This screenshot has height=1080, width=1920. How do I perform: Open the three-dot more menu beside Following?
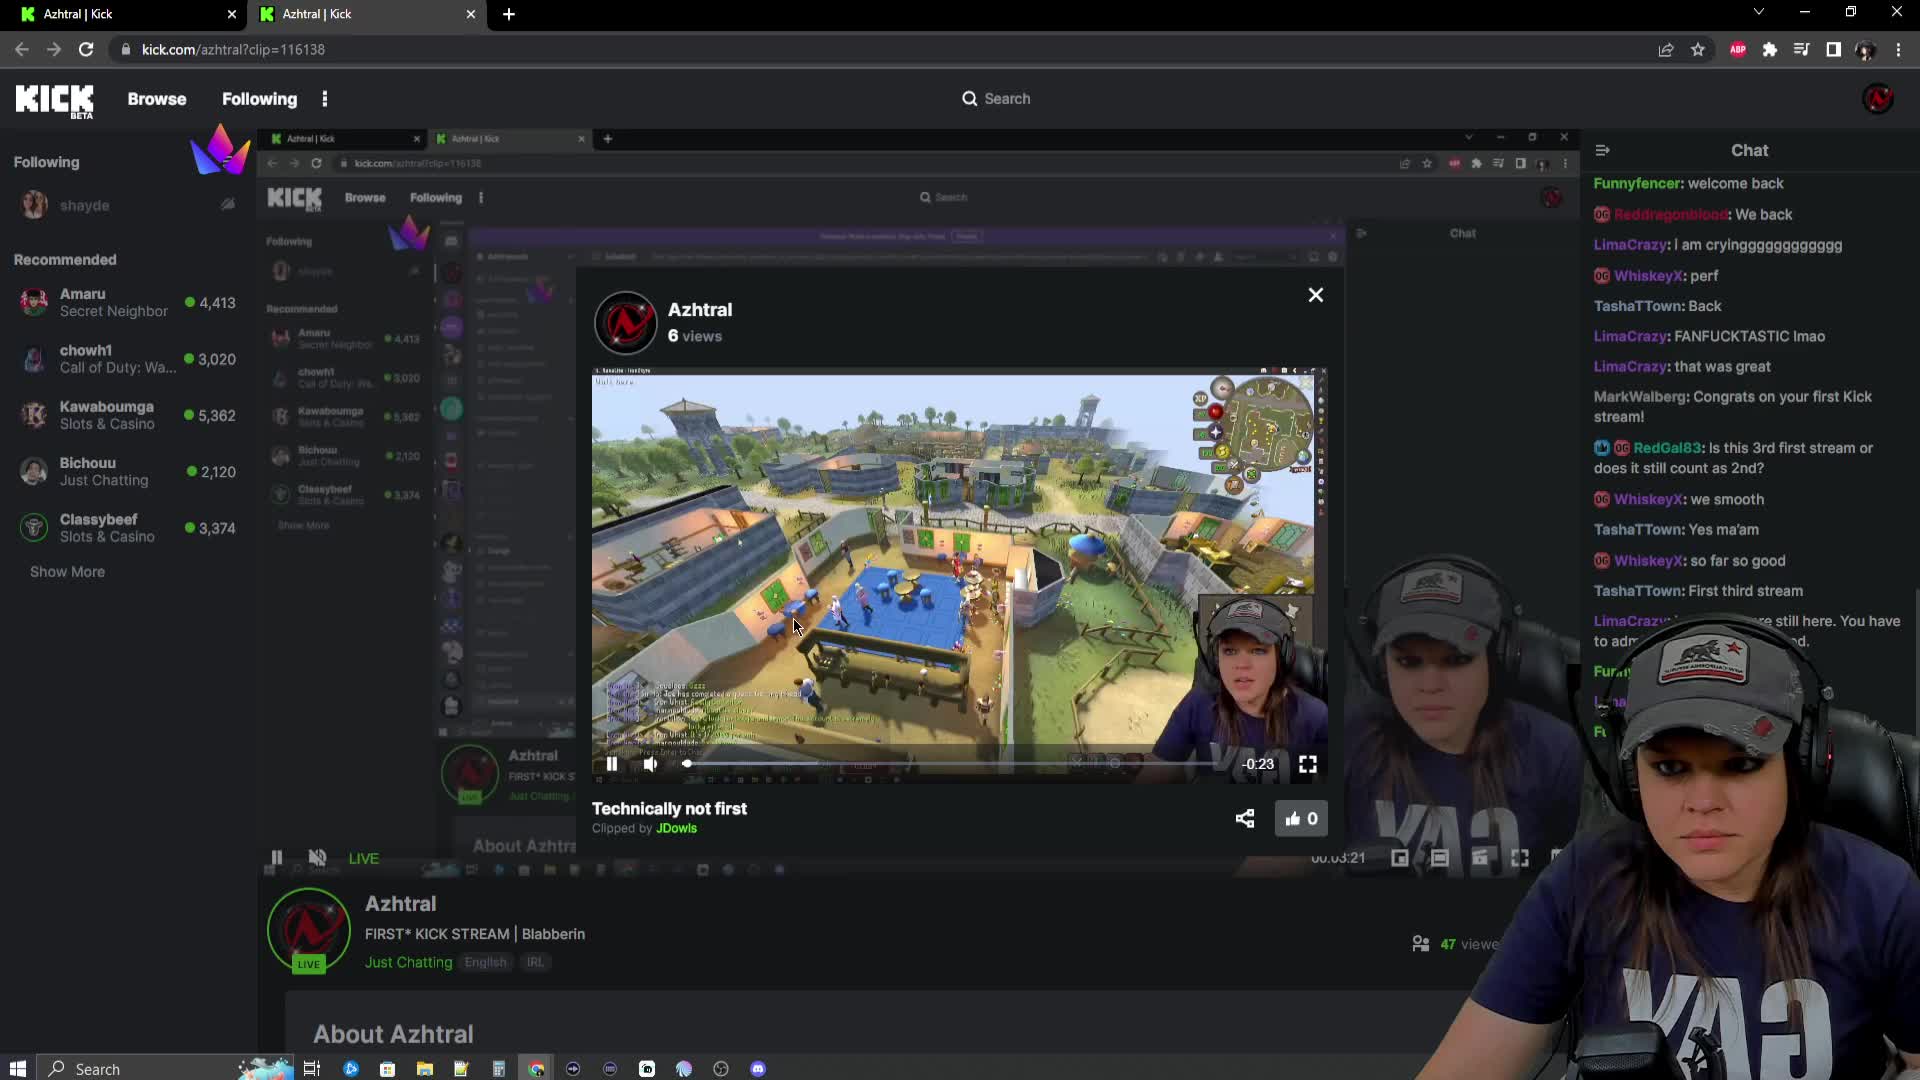point(324,99)
